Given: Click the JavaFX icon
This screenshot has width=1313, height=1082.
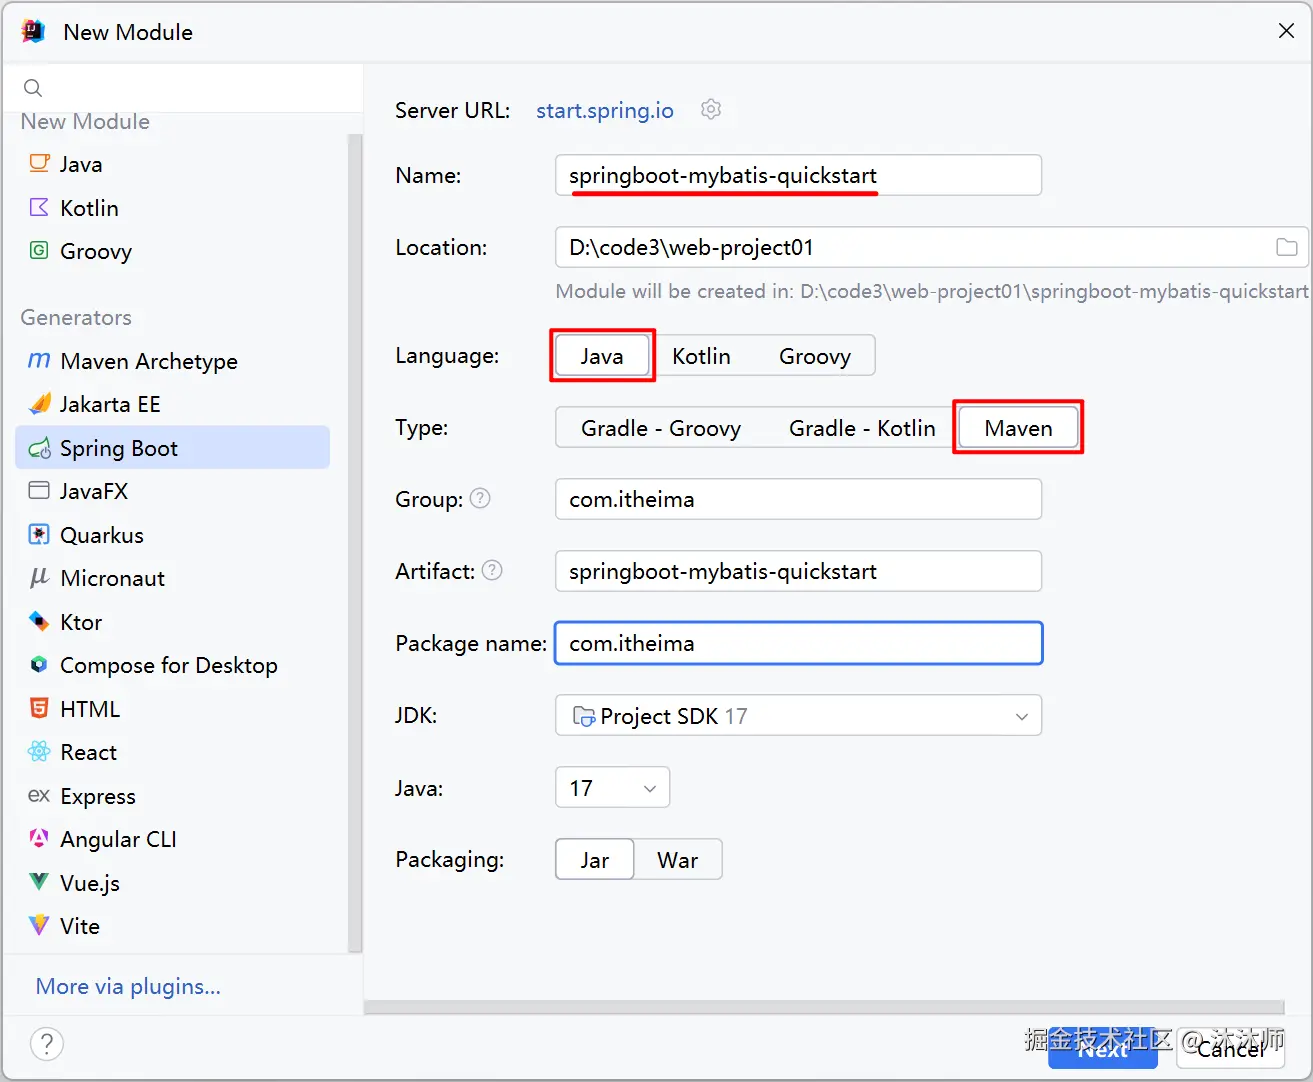Looking at the screenshot, I should click(x=39, y=491).
